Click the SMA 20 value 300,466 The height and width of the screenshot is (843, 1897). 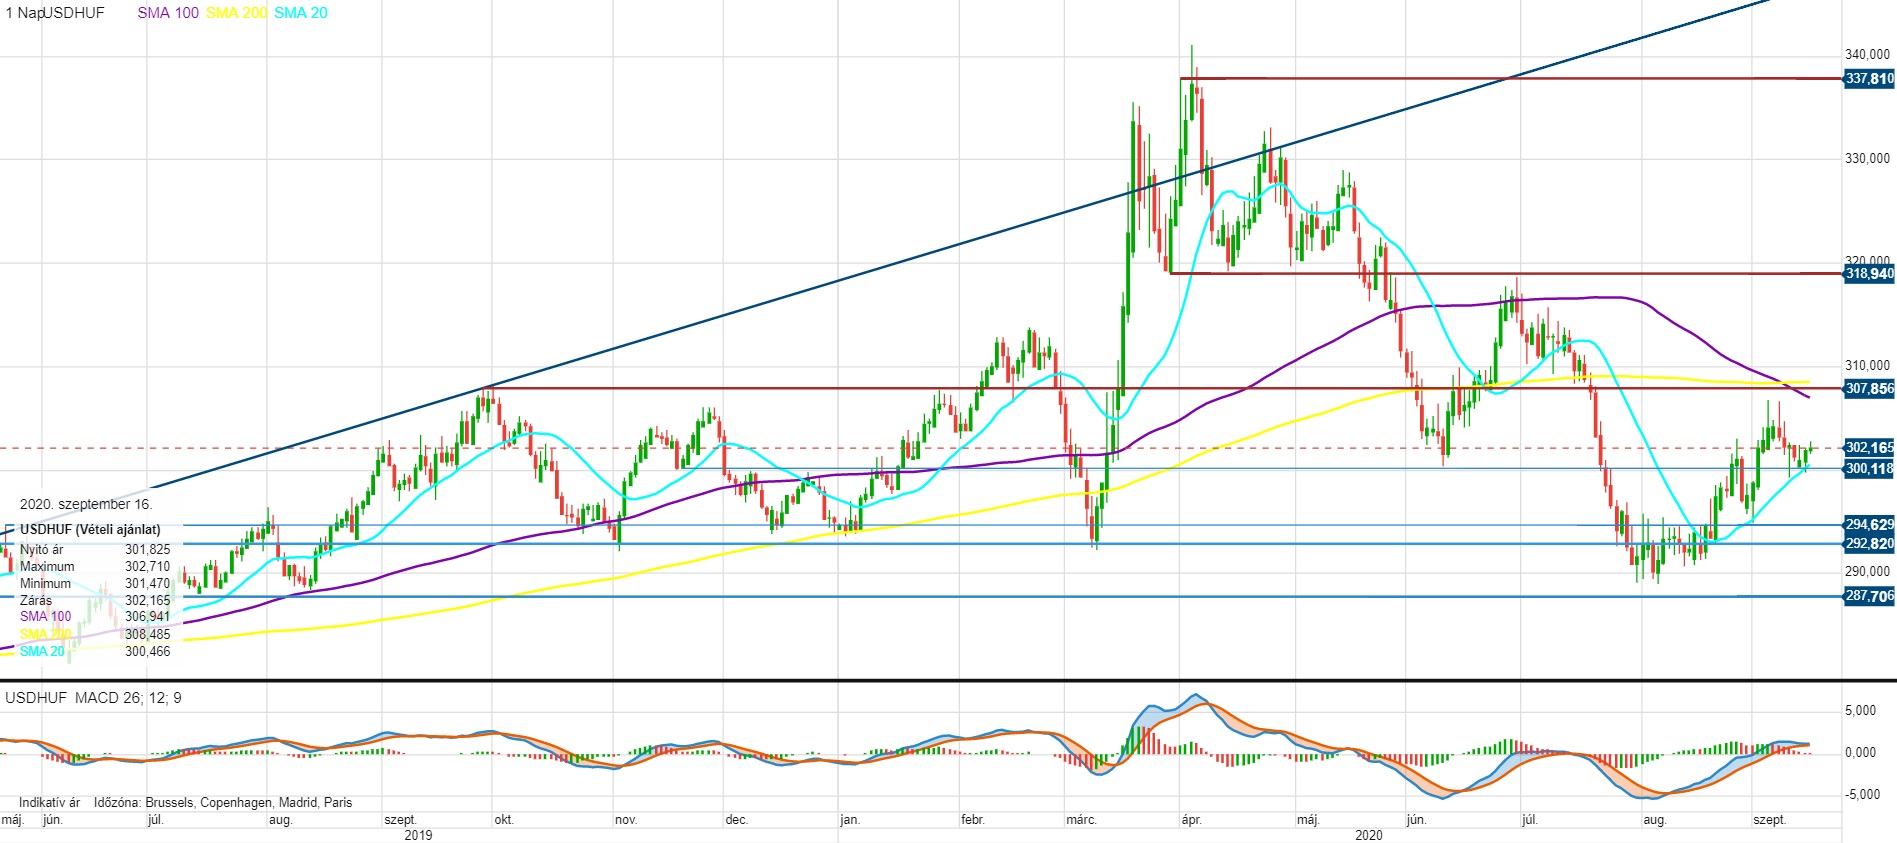pos(148,651)
